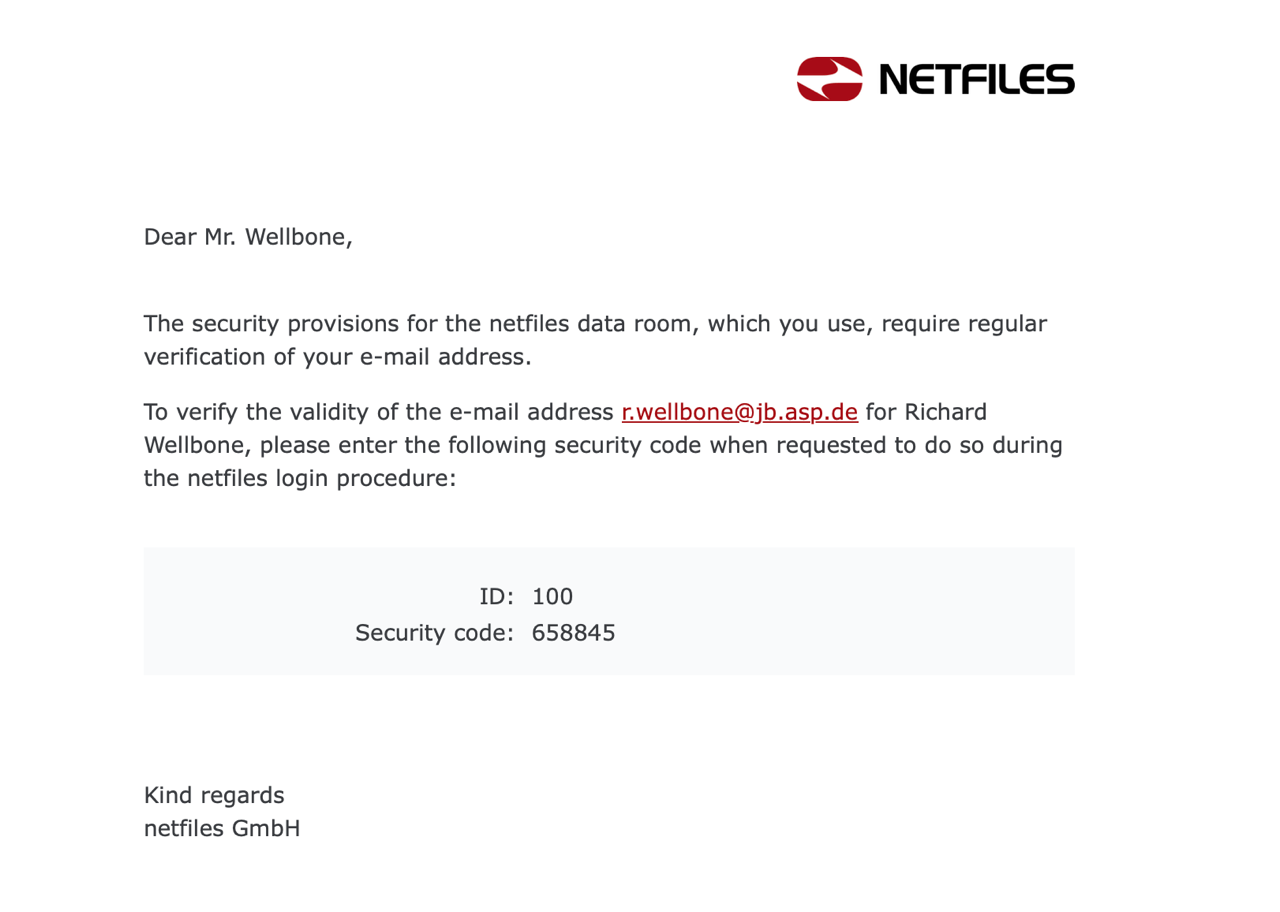Screen dimensions: 1280x912
Task: Click the security code value 658845
Action: pyautogui.click(x=573, y=633)
